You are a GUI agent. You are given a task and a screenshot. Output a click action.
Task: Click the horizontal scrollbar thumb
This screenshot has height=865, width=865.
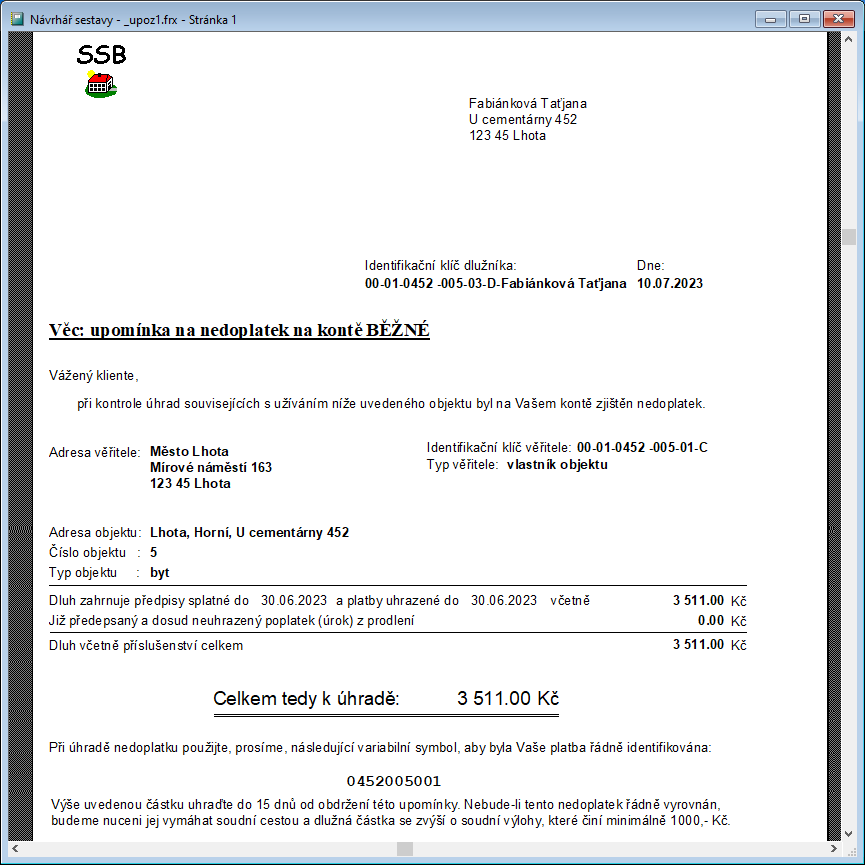pos(404,848)
